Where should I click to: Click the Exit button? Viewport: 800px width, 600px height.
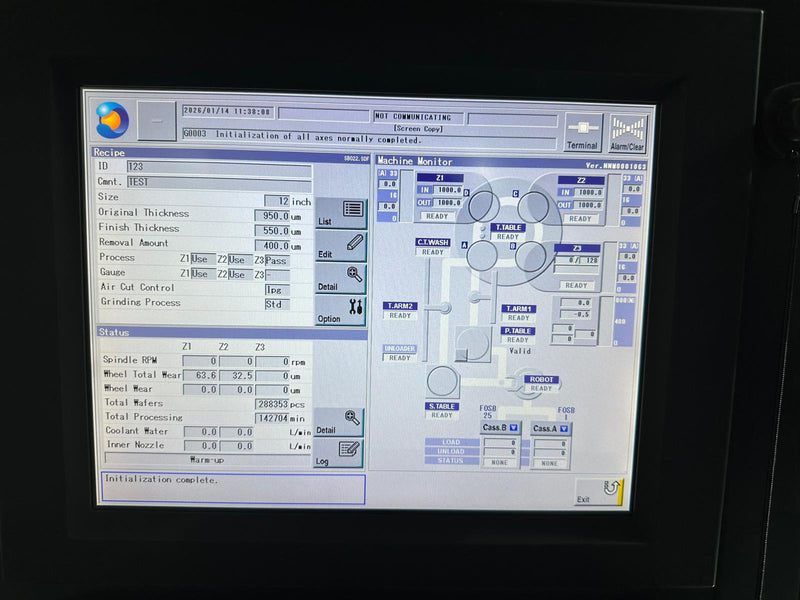(x=599, y=492)
